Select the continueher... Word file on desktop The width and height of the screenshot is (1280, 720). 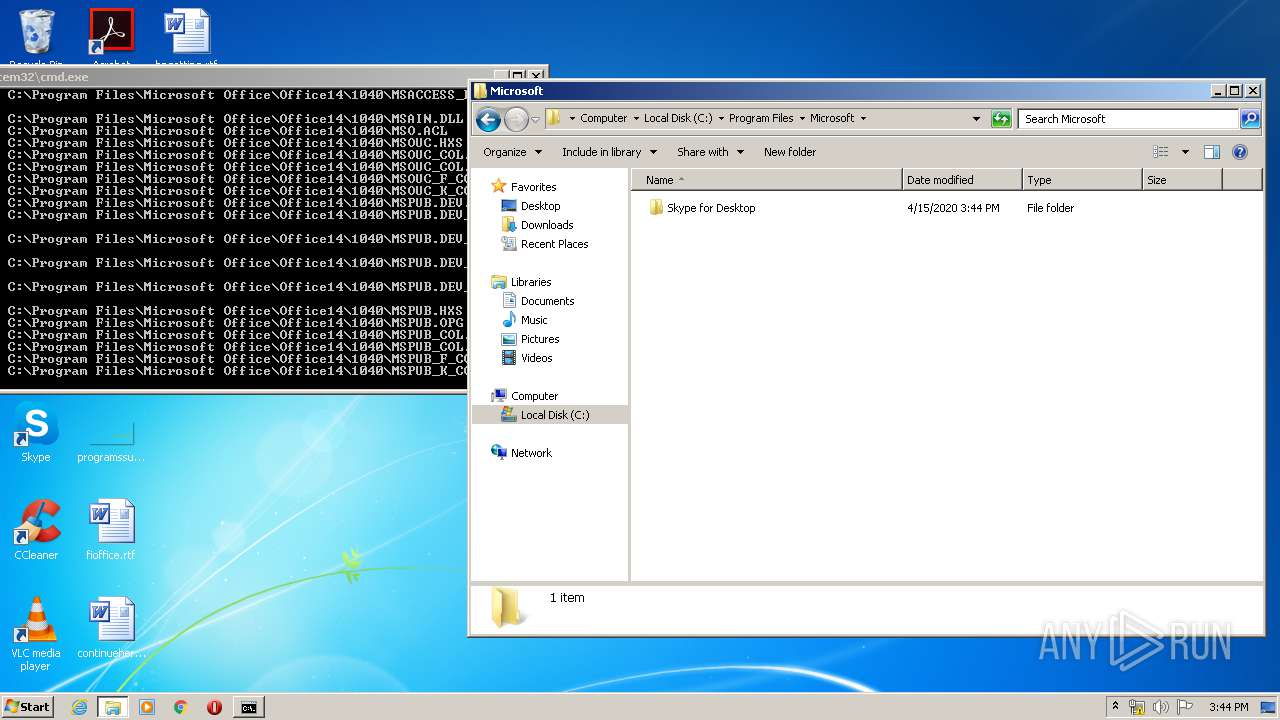[x=111, y=628]
